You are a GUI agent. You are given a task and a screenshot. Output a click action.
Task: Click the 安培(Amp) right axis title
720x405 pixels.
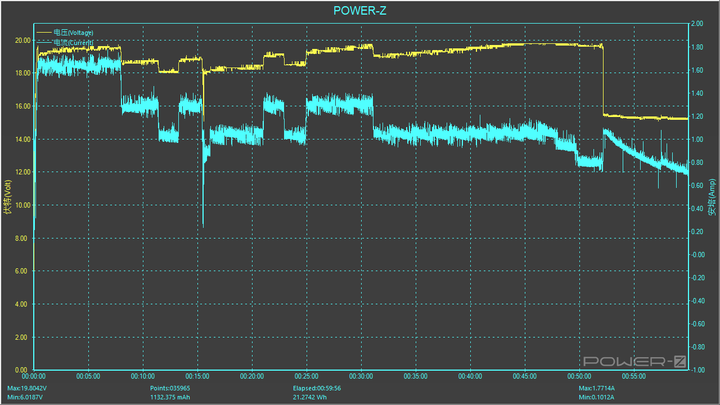coord(712,197)
